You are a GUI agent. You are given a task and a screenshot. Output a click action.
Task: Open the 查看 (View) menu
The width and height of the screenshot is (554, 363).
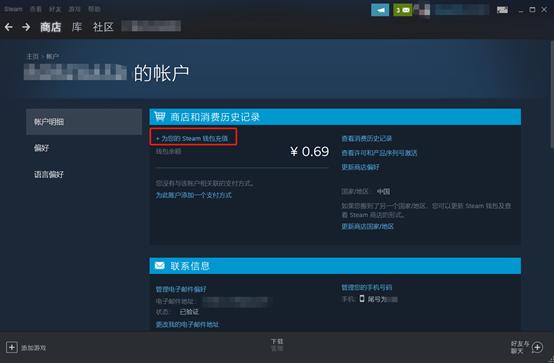click(35, 9)
